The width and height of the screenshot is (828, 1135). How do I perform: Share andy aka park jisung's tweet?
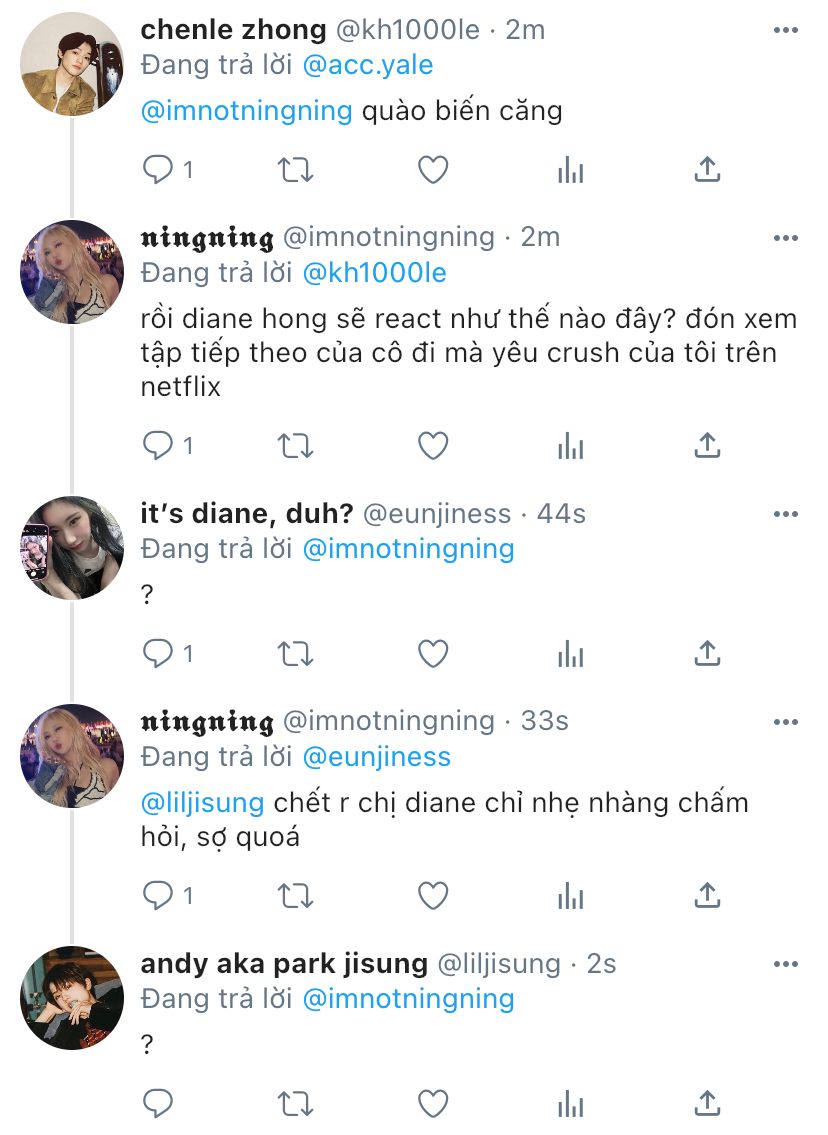coord(707,1104)
